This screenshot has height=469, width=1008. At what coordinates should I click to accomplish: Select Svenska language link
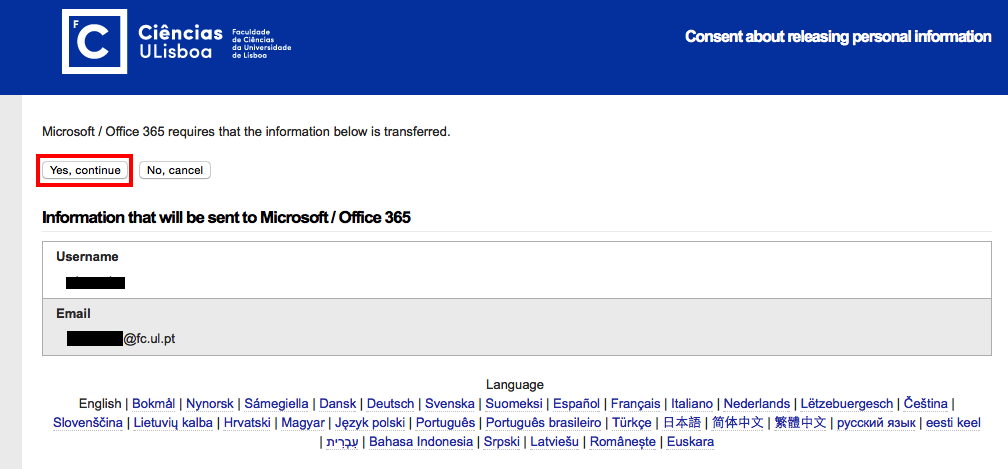pyautogui.click(x=449, y=403)
